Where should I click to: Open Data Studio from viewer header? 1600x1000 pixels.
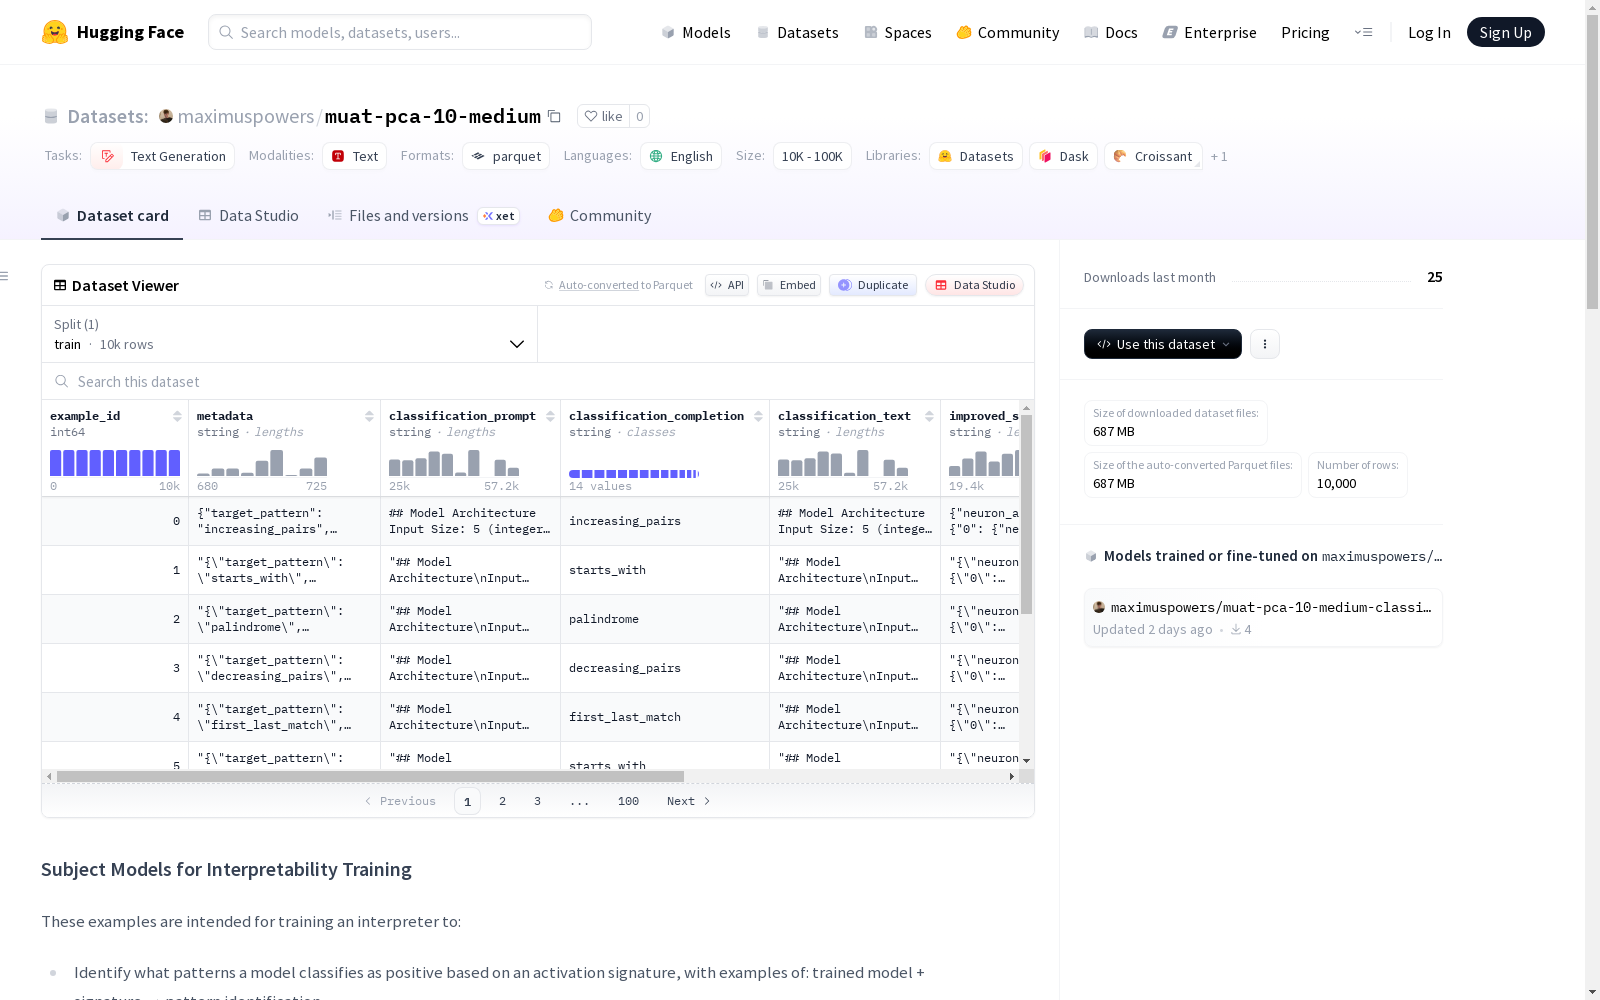[975, 285]
